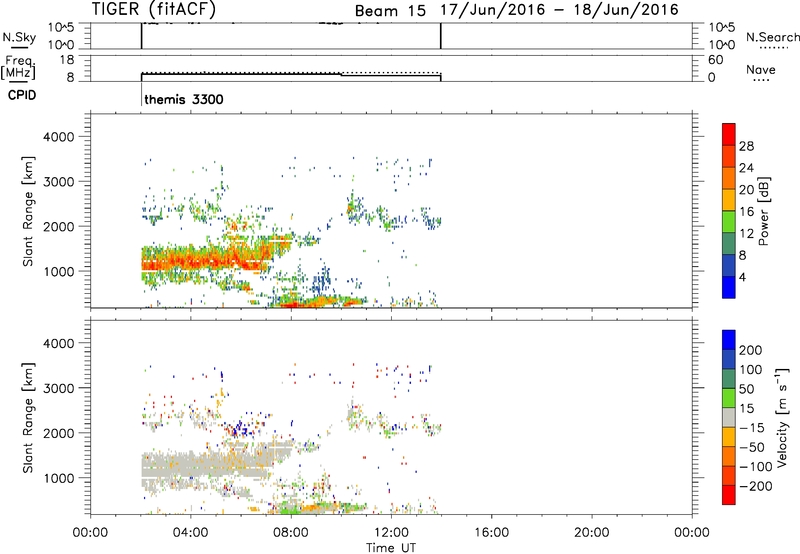Image resolution: width=800 pixels, height=554 pixels.
Task: Click the '200' value on velocity colorbar
Action: point(751,350)
